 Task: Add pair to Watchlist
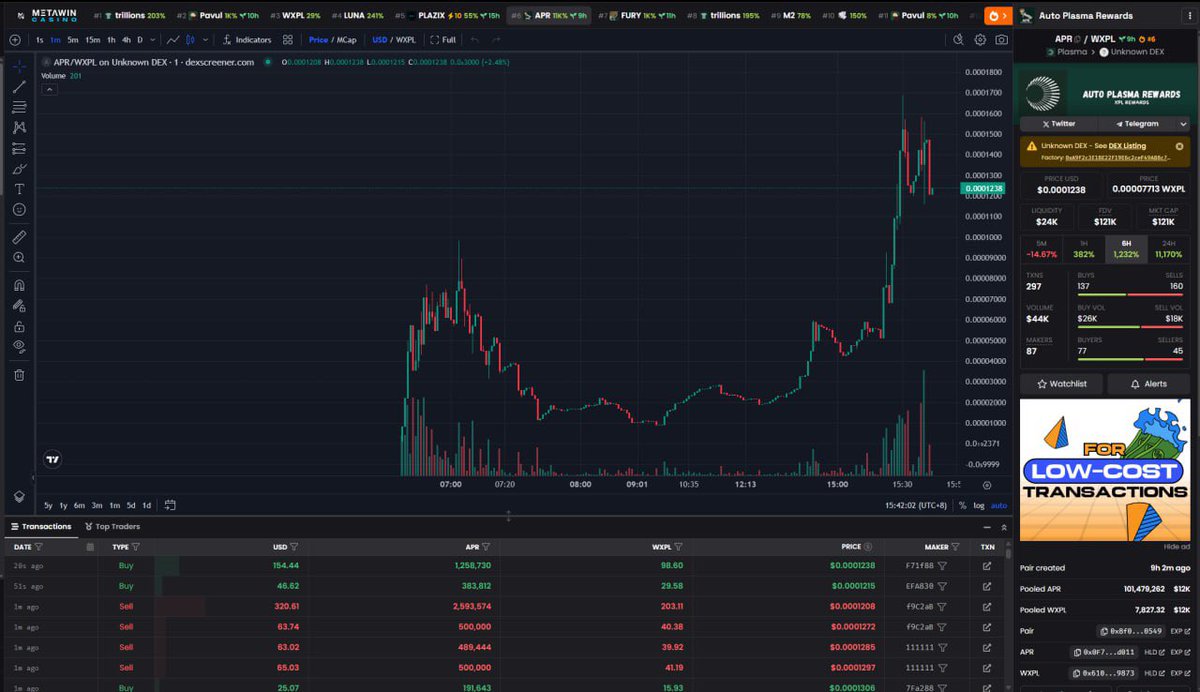(1061, 384)
